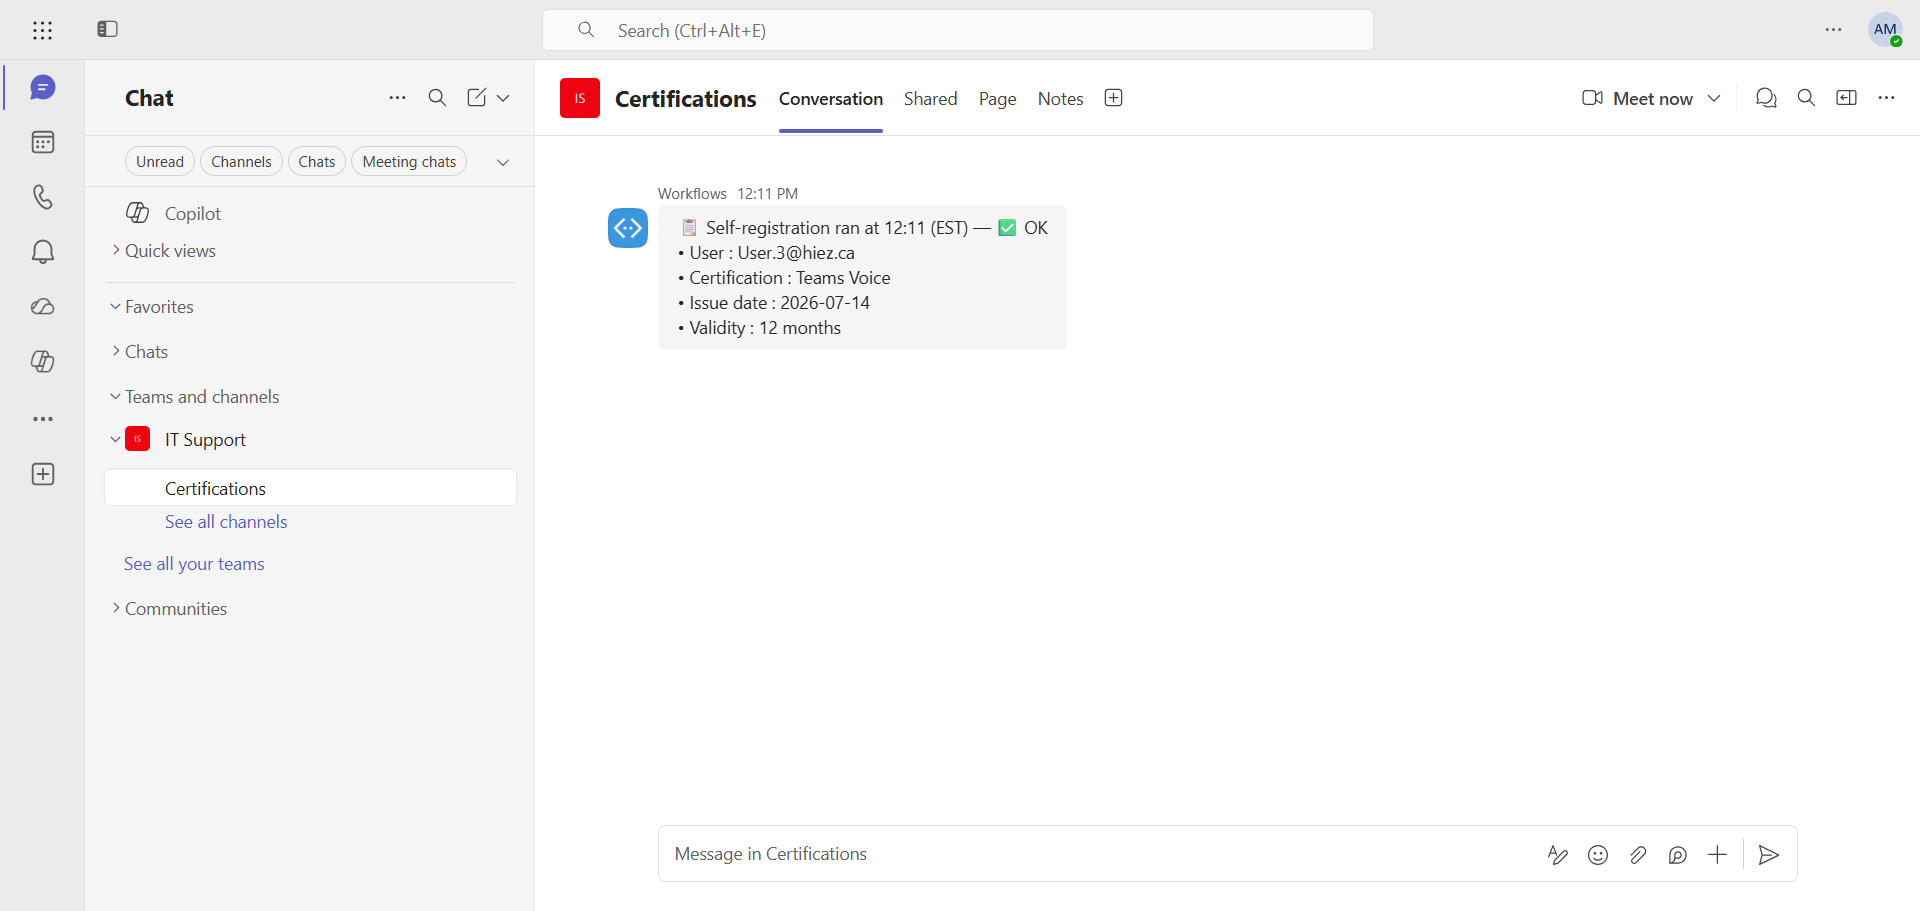Screen dimensions: 1920x911
Task: Send the message
Action: pos(1768,855)
